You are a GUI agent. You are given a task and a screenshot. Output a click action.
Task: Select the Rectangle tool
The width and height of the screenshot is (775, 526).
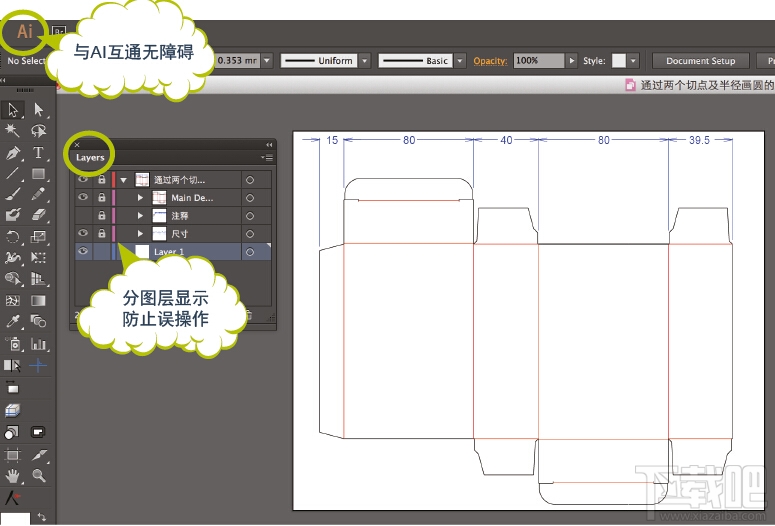click(x=38, y=174)
